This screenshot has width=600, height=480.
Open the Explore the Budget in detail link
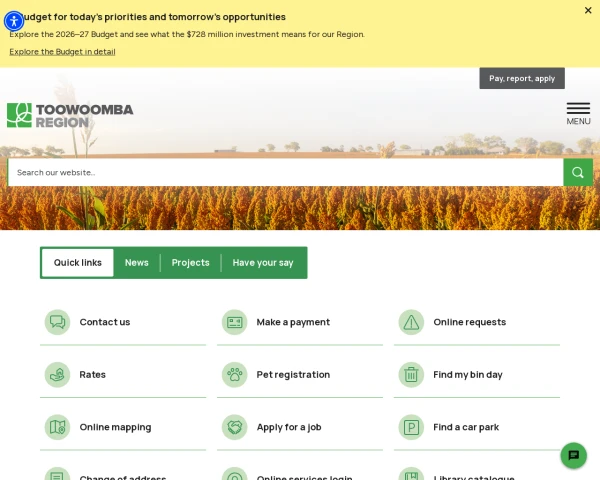pyautogui.click(x=62, y=52)
